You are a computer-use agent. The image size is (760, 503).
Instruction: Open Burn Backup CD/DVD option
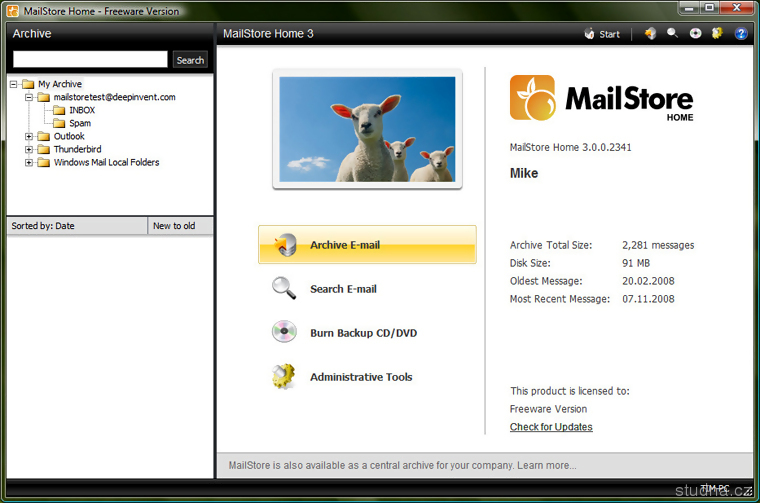364,333
